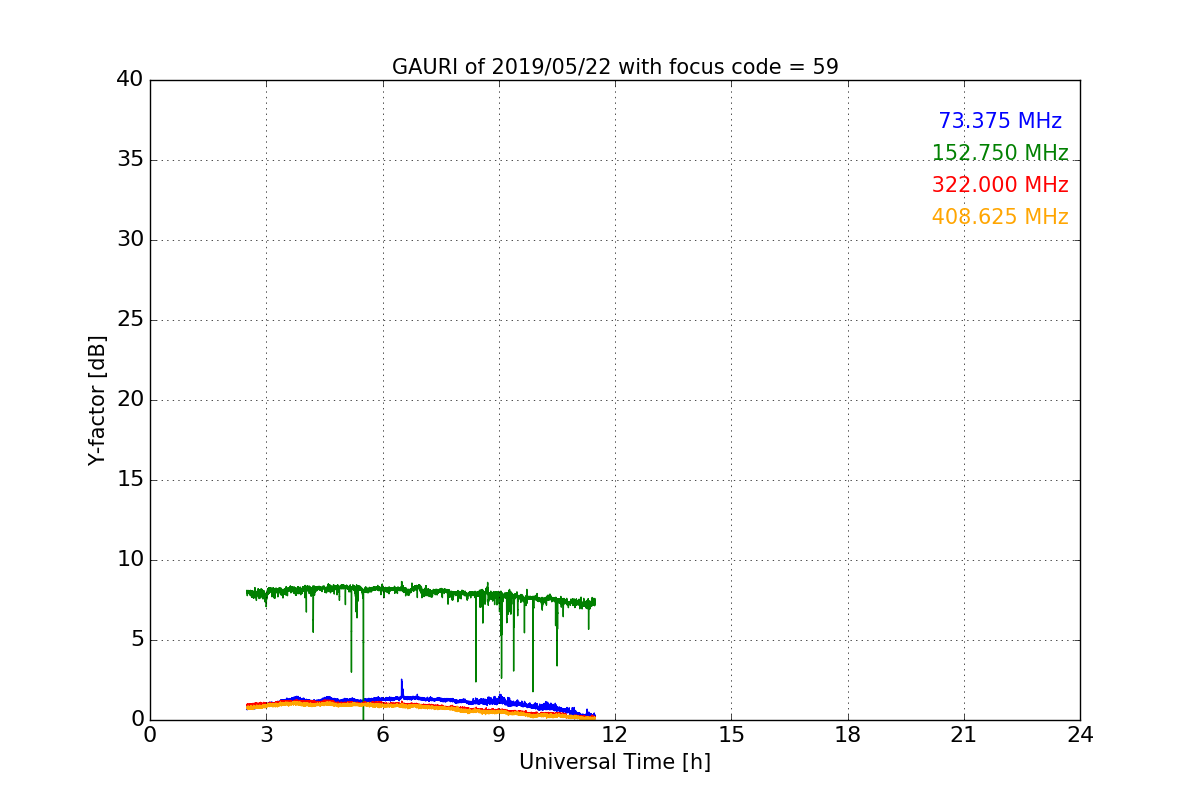Click the y-axis tick label 30

(130, 240)
